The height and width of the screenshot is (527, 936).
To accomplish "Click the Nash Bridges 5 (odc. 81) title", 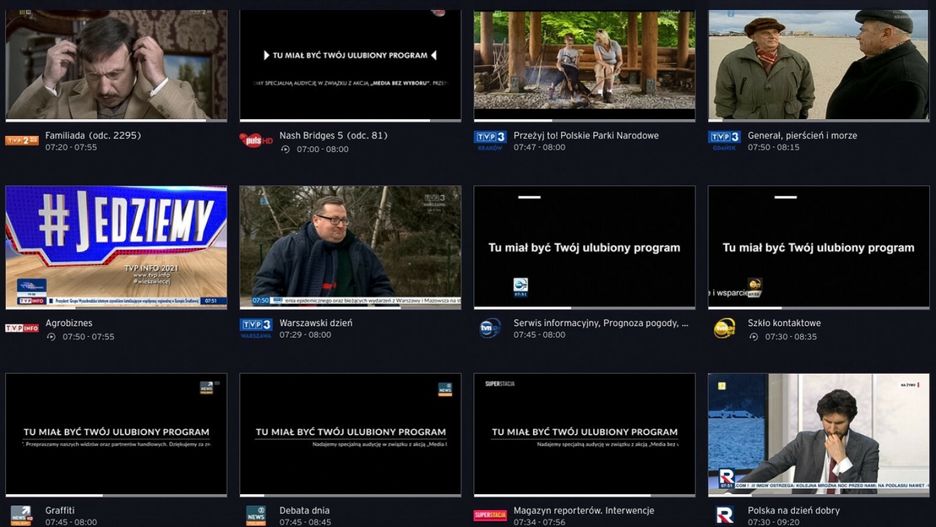I will [333, 135].
